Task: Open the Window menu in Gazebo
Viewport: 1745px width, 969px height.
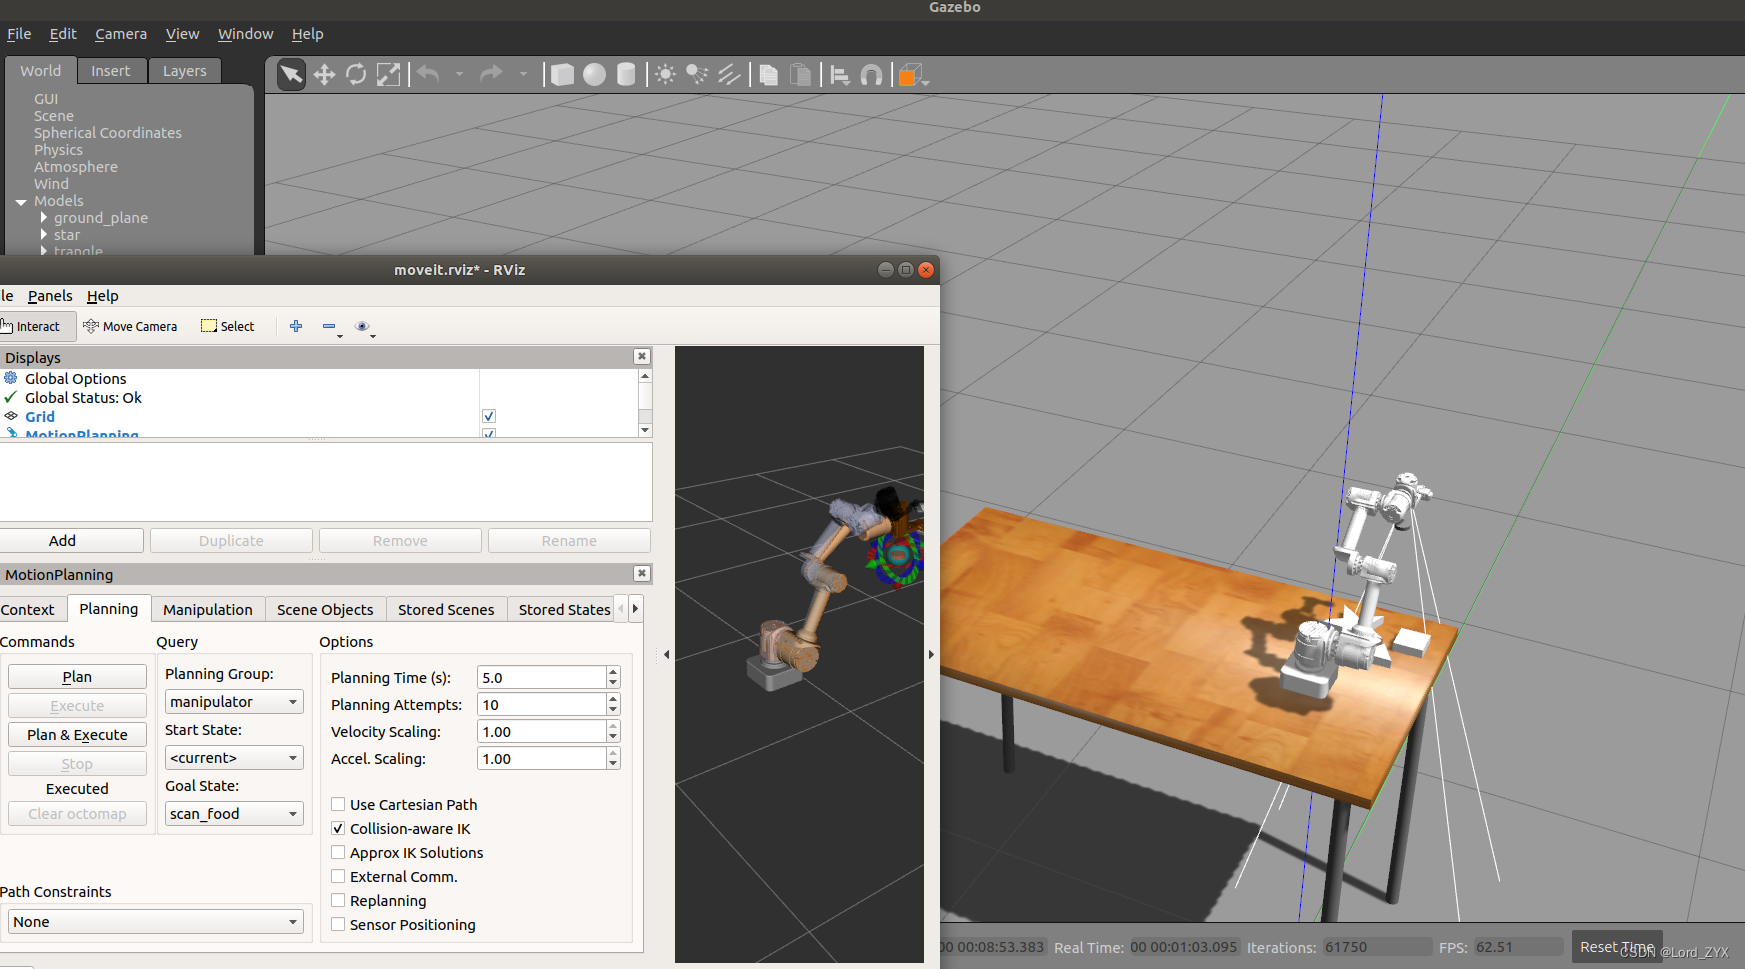Action: coord(245,34)
